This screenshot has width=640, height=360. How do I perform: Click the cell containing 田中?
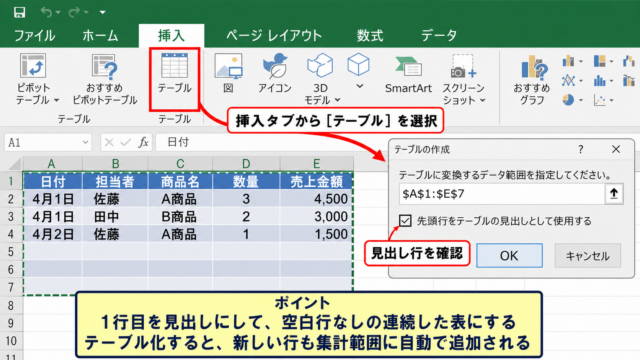coord(115,217)
